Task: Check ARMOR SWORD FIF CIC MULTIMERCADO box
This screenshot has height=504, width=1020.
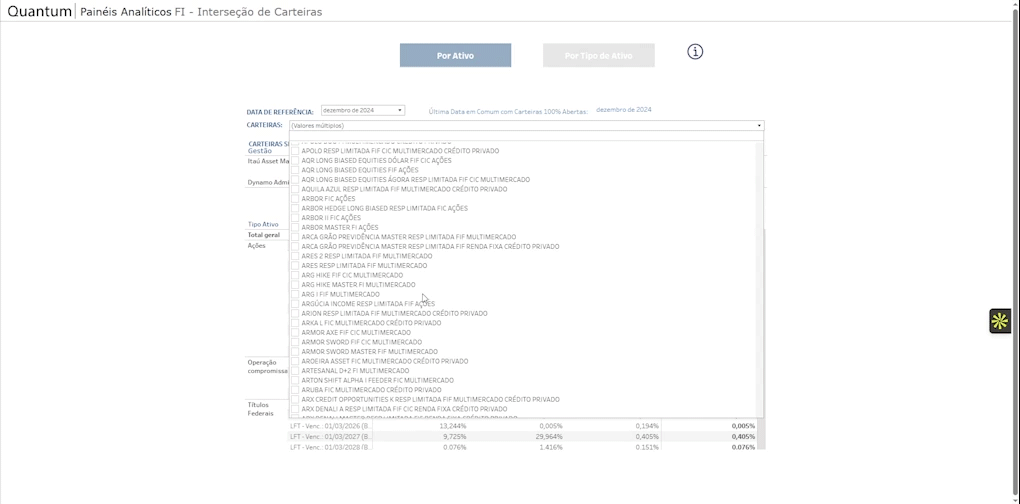Action: 295,342
